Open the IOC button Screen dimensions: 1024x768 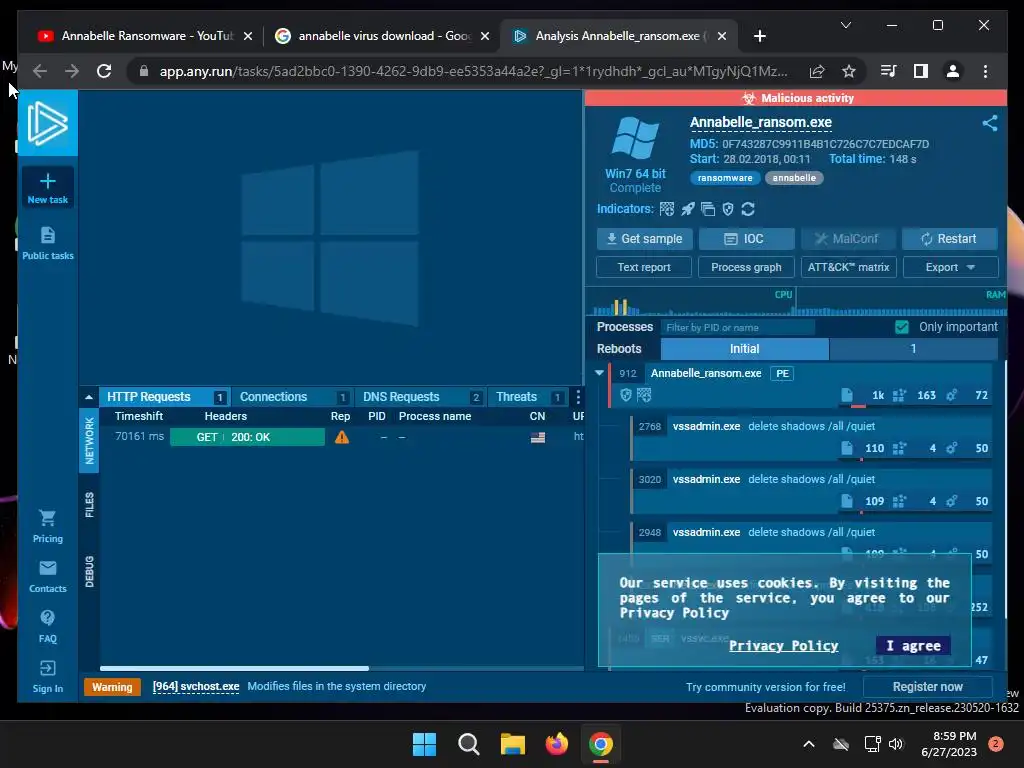pos(746,239)
